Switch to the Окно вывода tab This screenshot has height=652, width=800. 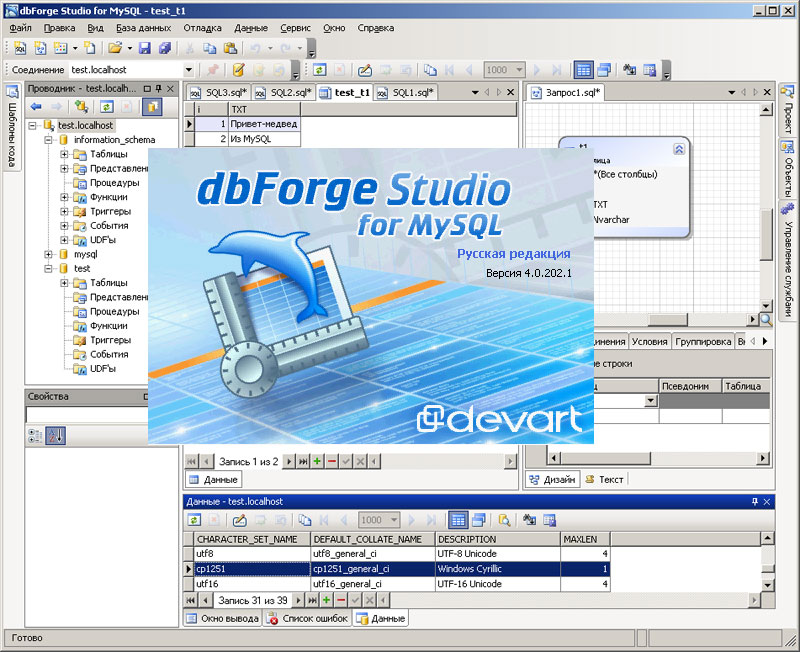tap(222, 618)
